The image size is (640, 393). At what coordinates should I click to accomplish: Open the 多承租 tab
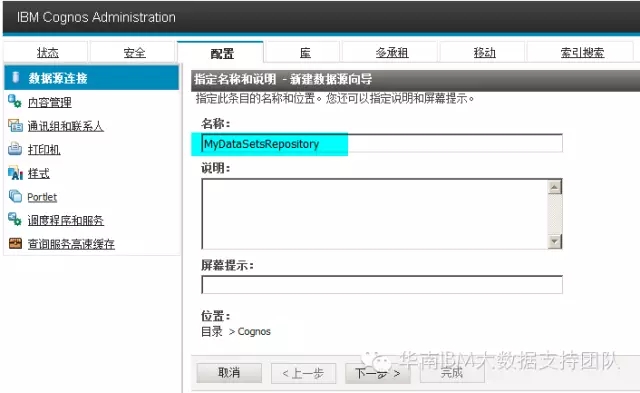tap(391, 53)
